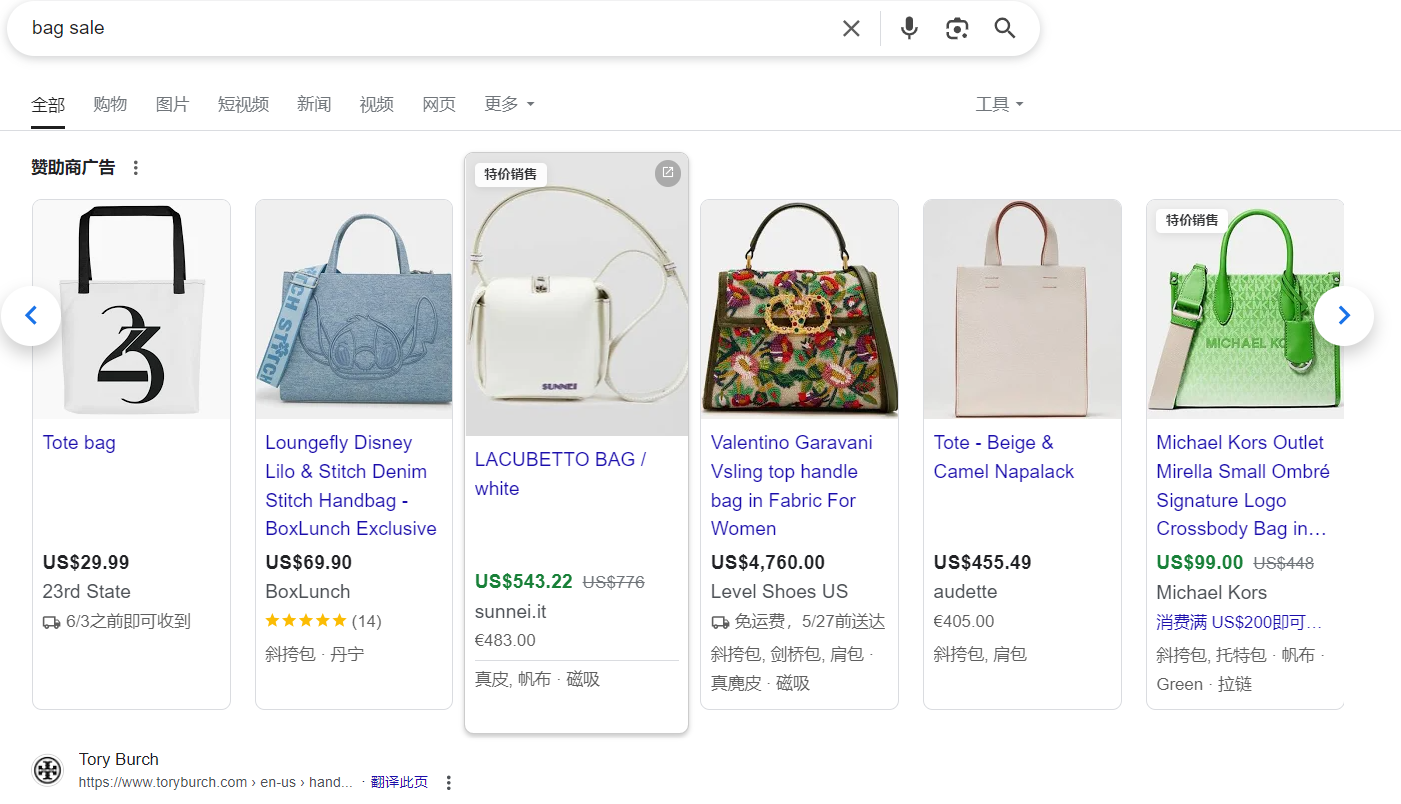The height and width of the screenshot is (804, 1401).
Task: Click the Level Shoes US seller name
Action: click(x=779, y=592)
